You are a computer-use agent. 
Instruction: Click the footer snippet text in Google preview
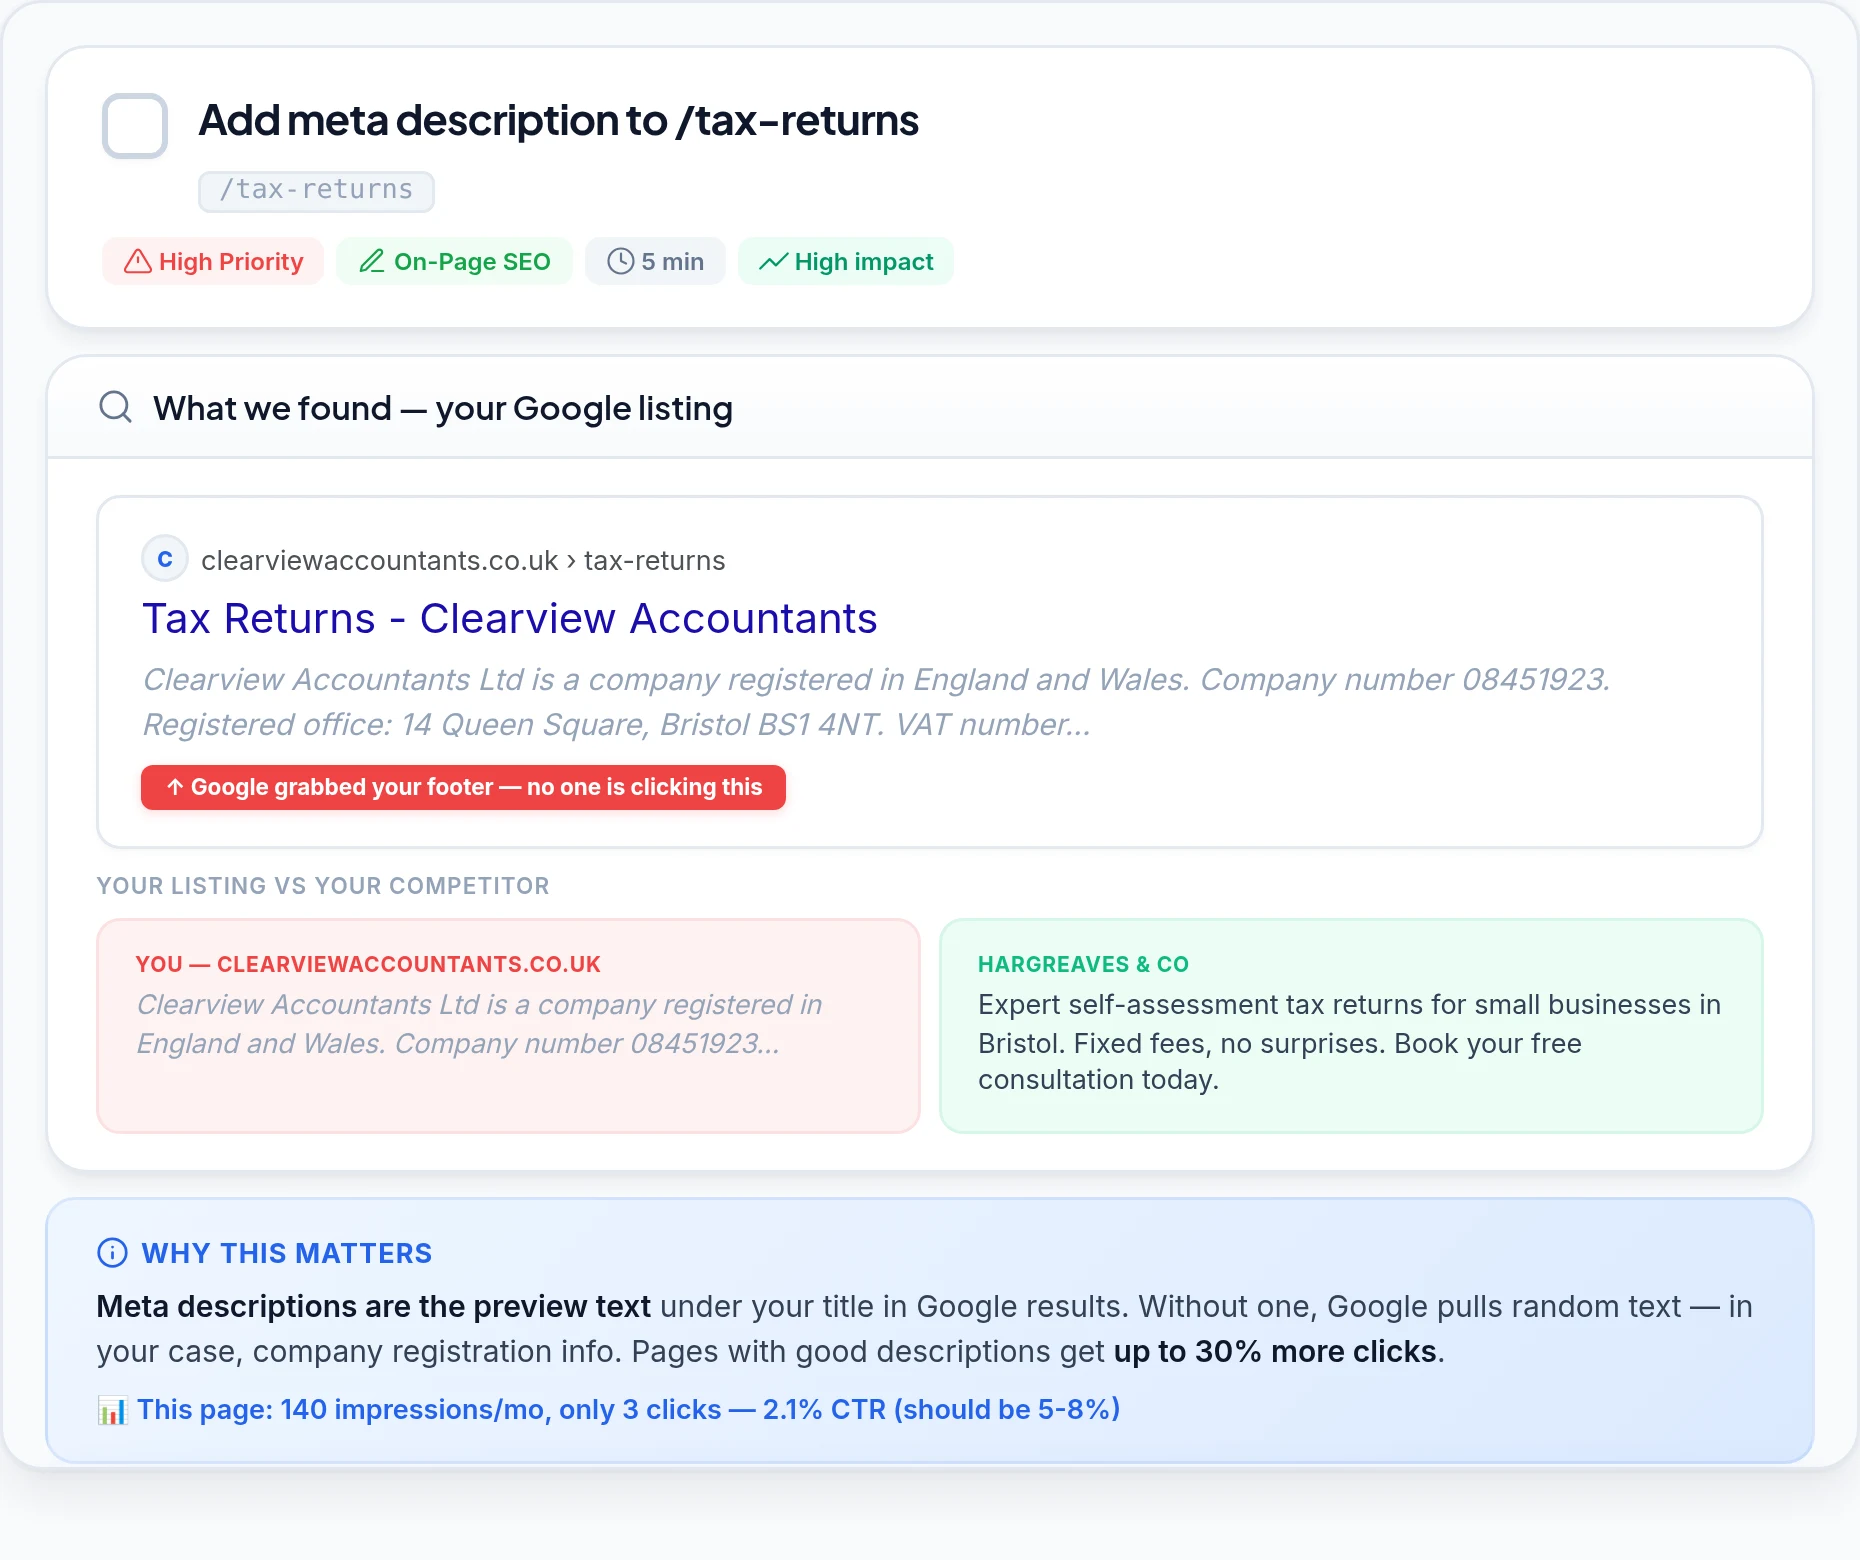(876, 702)
